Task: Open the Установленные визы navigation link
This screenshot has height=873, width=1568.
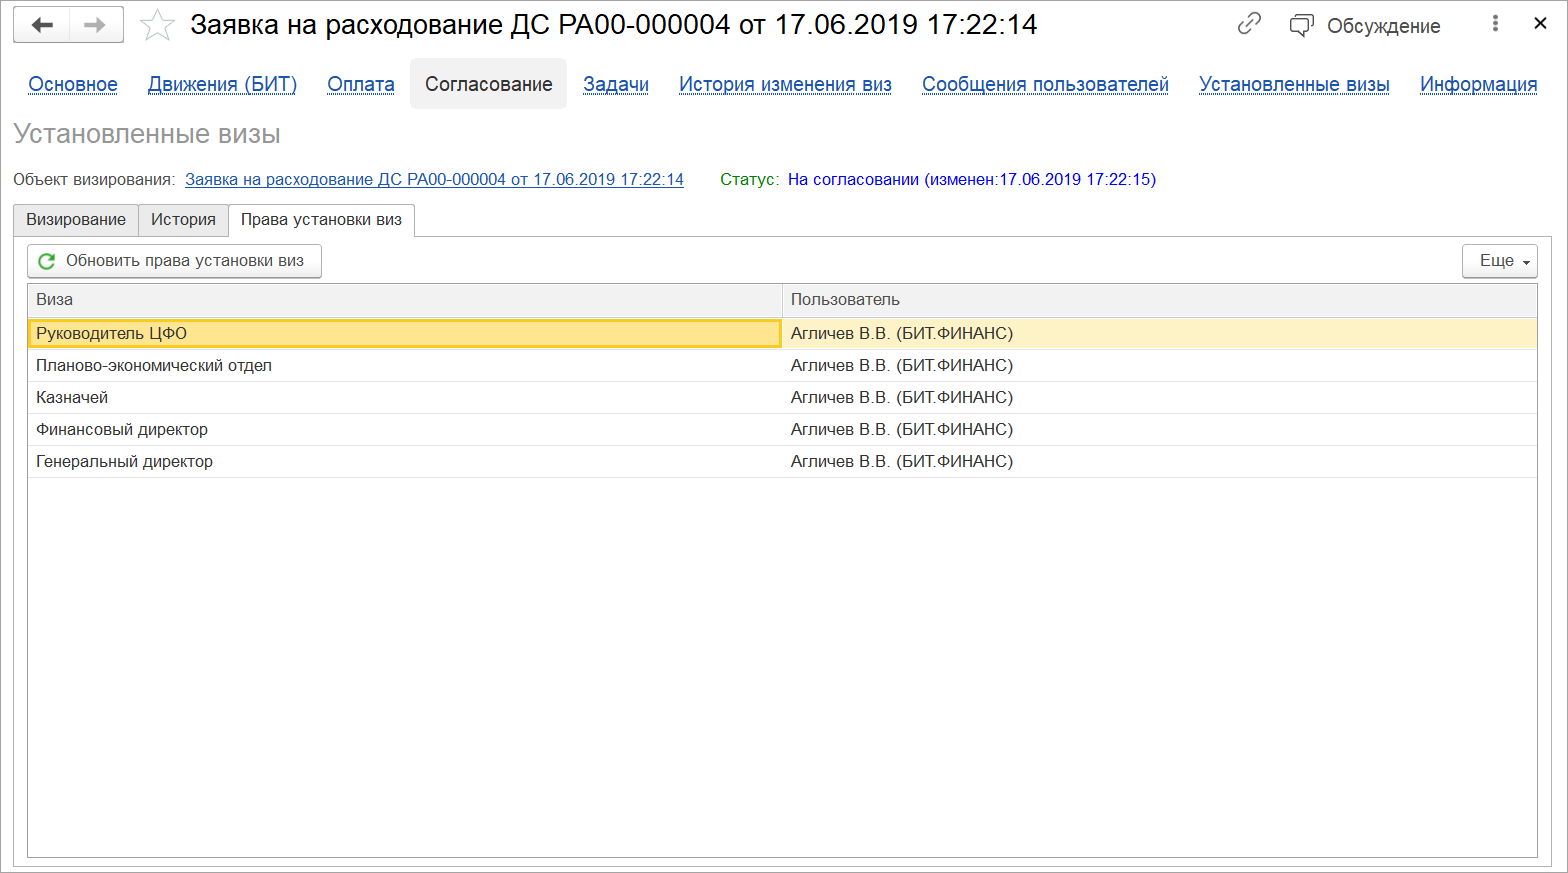Action: 1294,85
